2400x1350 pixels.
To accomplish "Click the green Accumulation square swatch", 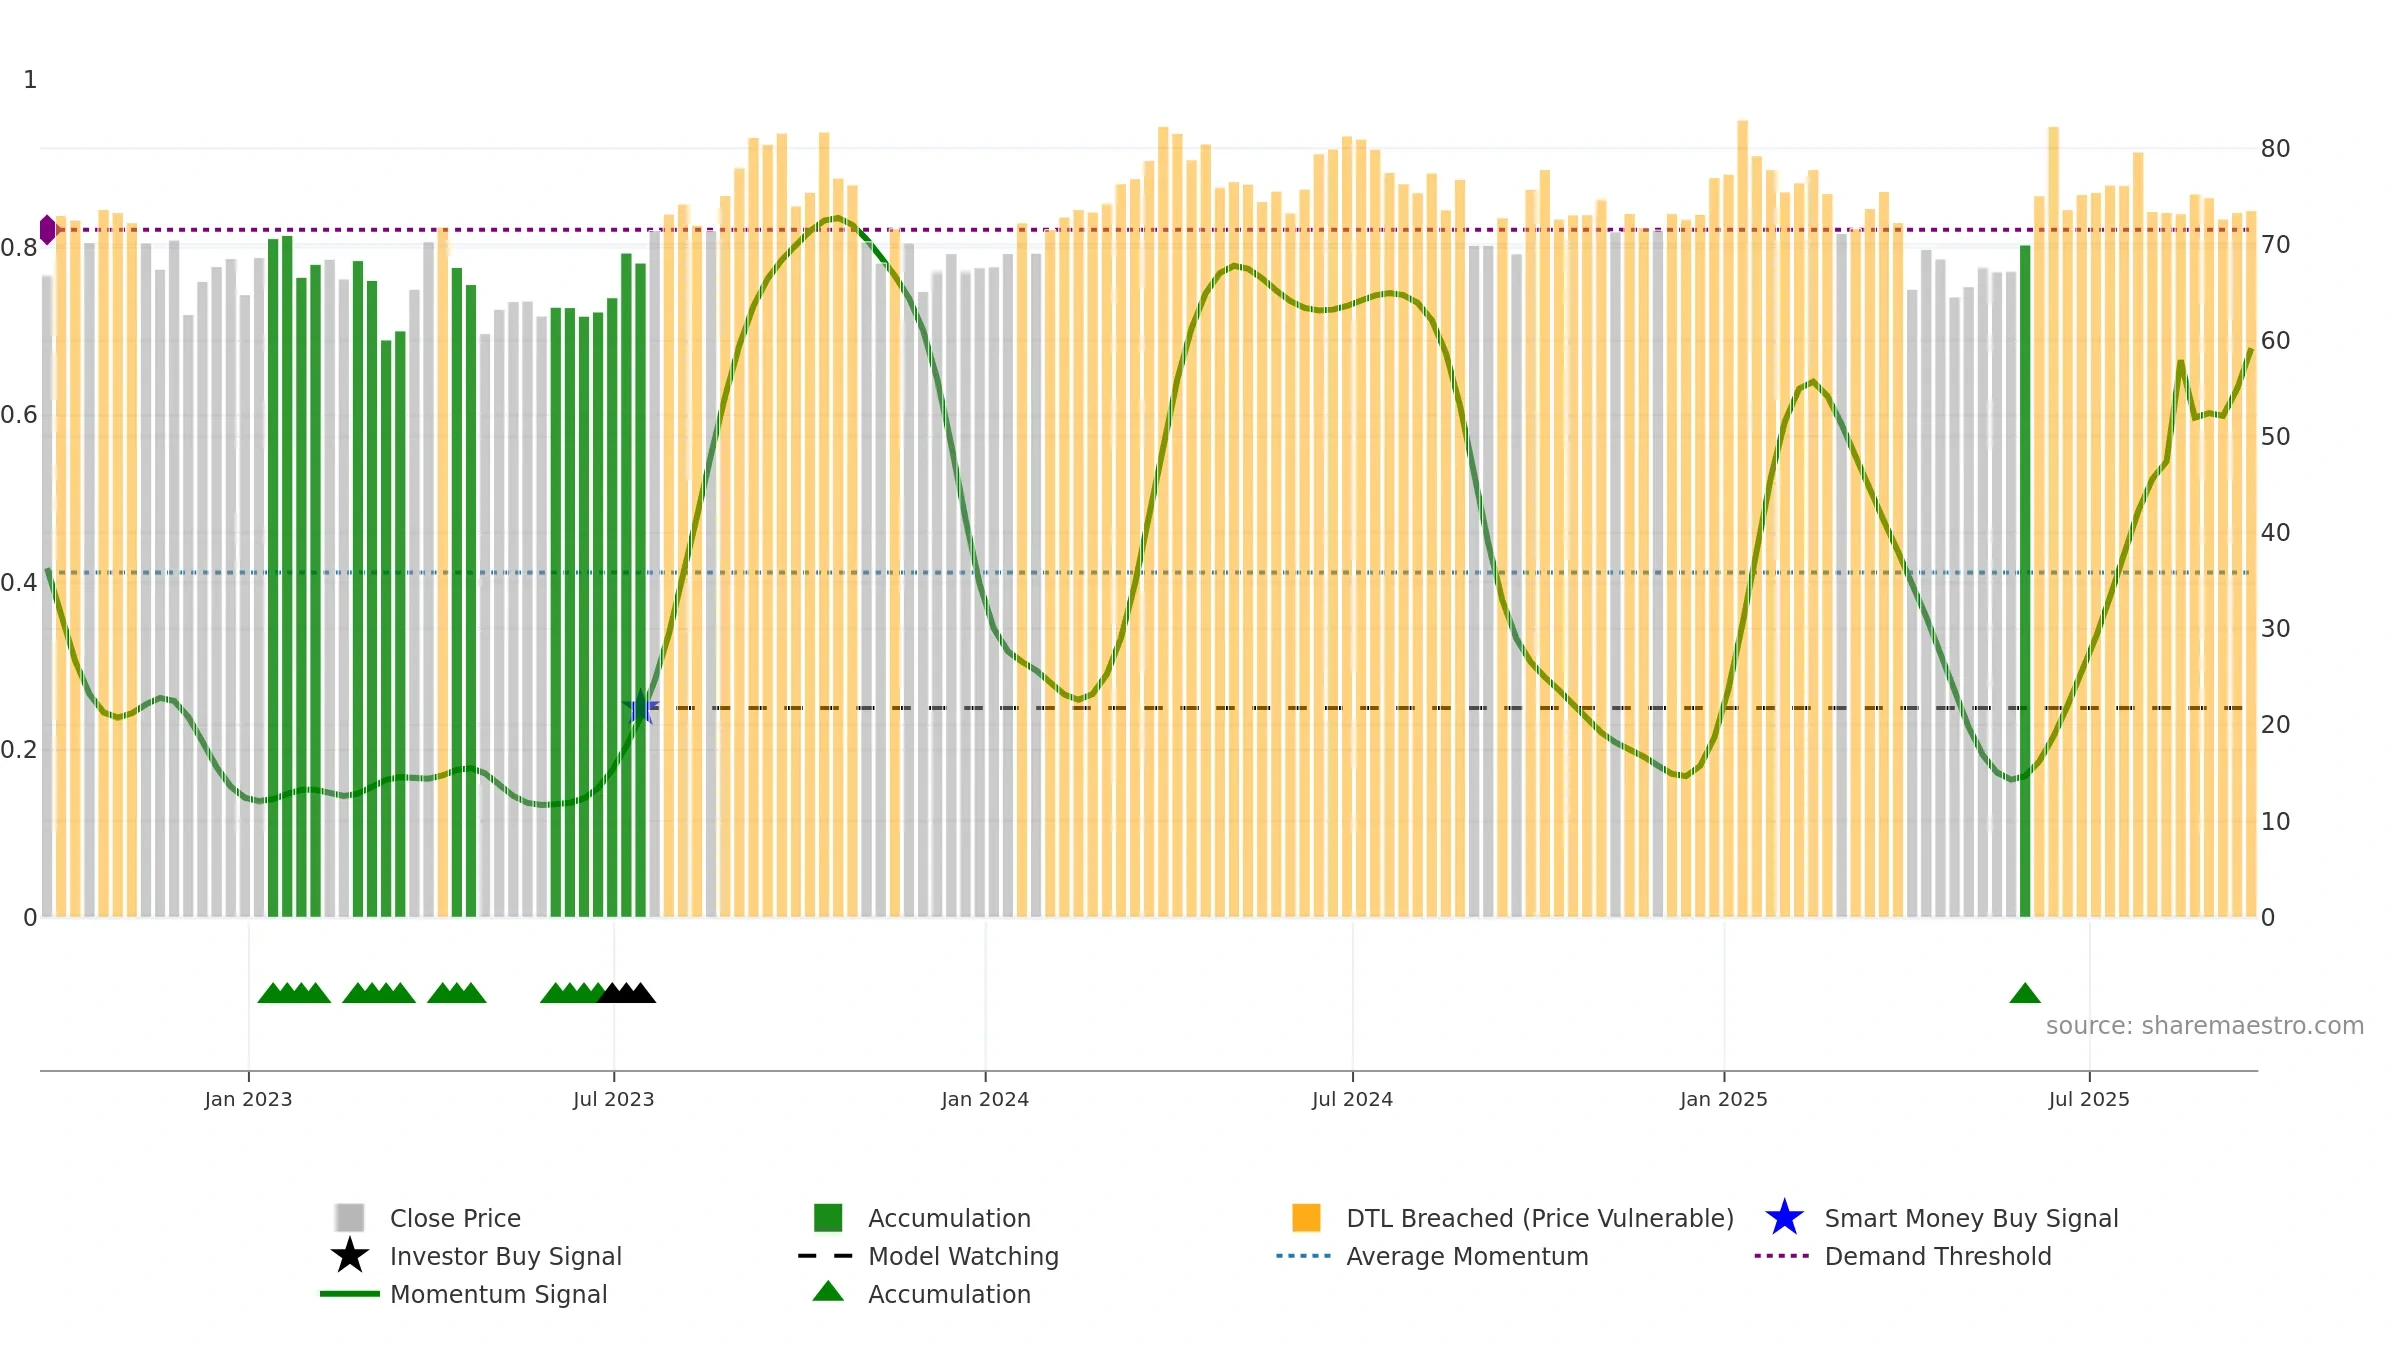I will [x=828, y=1218].
